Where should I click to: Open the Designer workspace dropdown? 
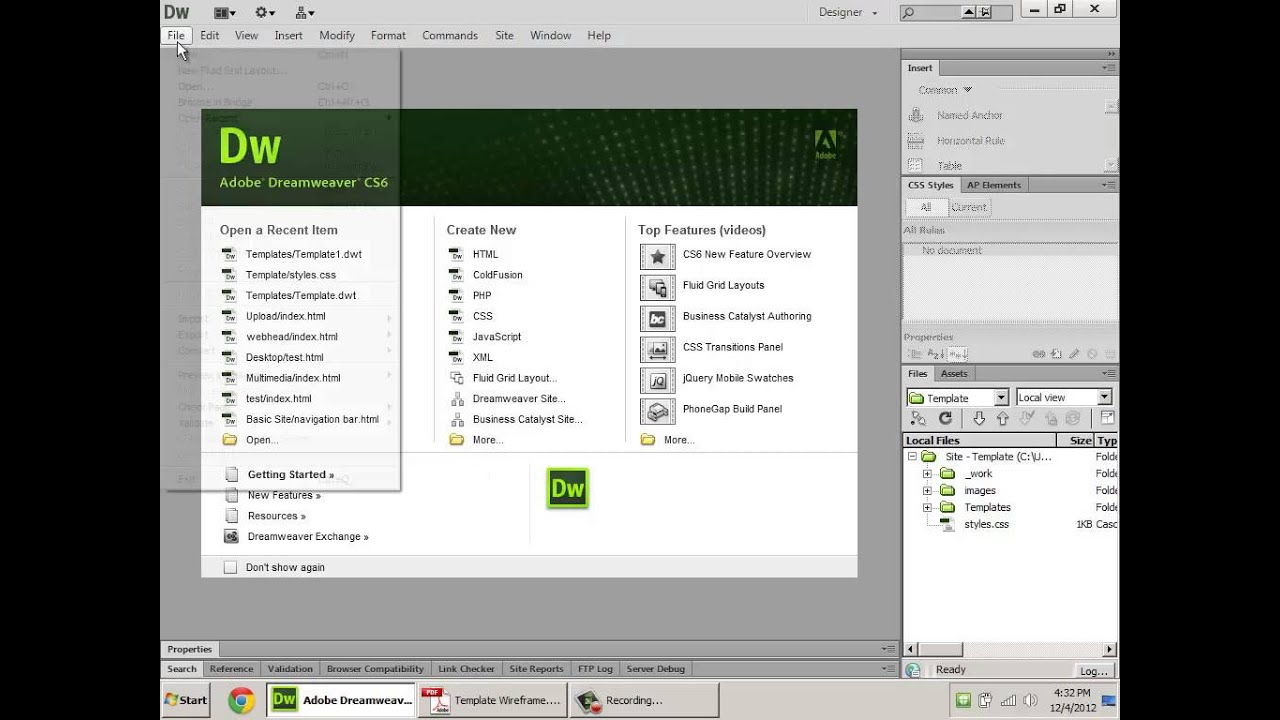(848, 13)
